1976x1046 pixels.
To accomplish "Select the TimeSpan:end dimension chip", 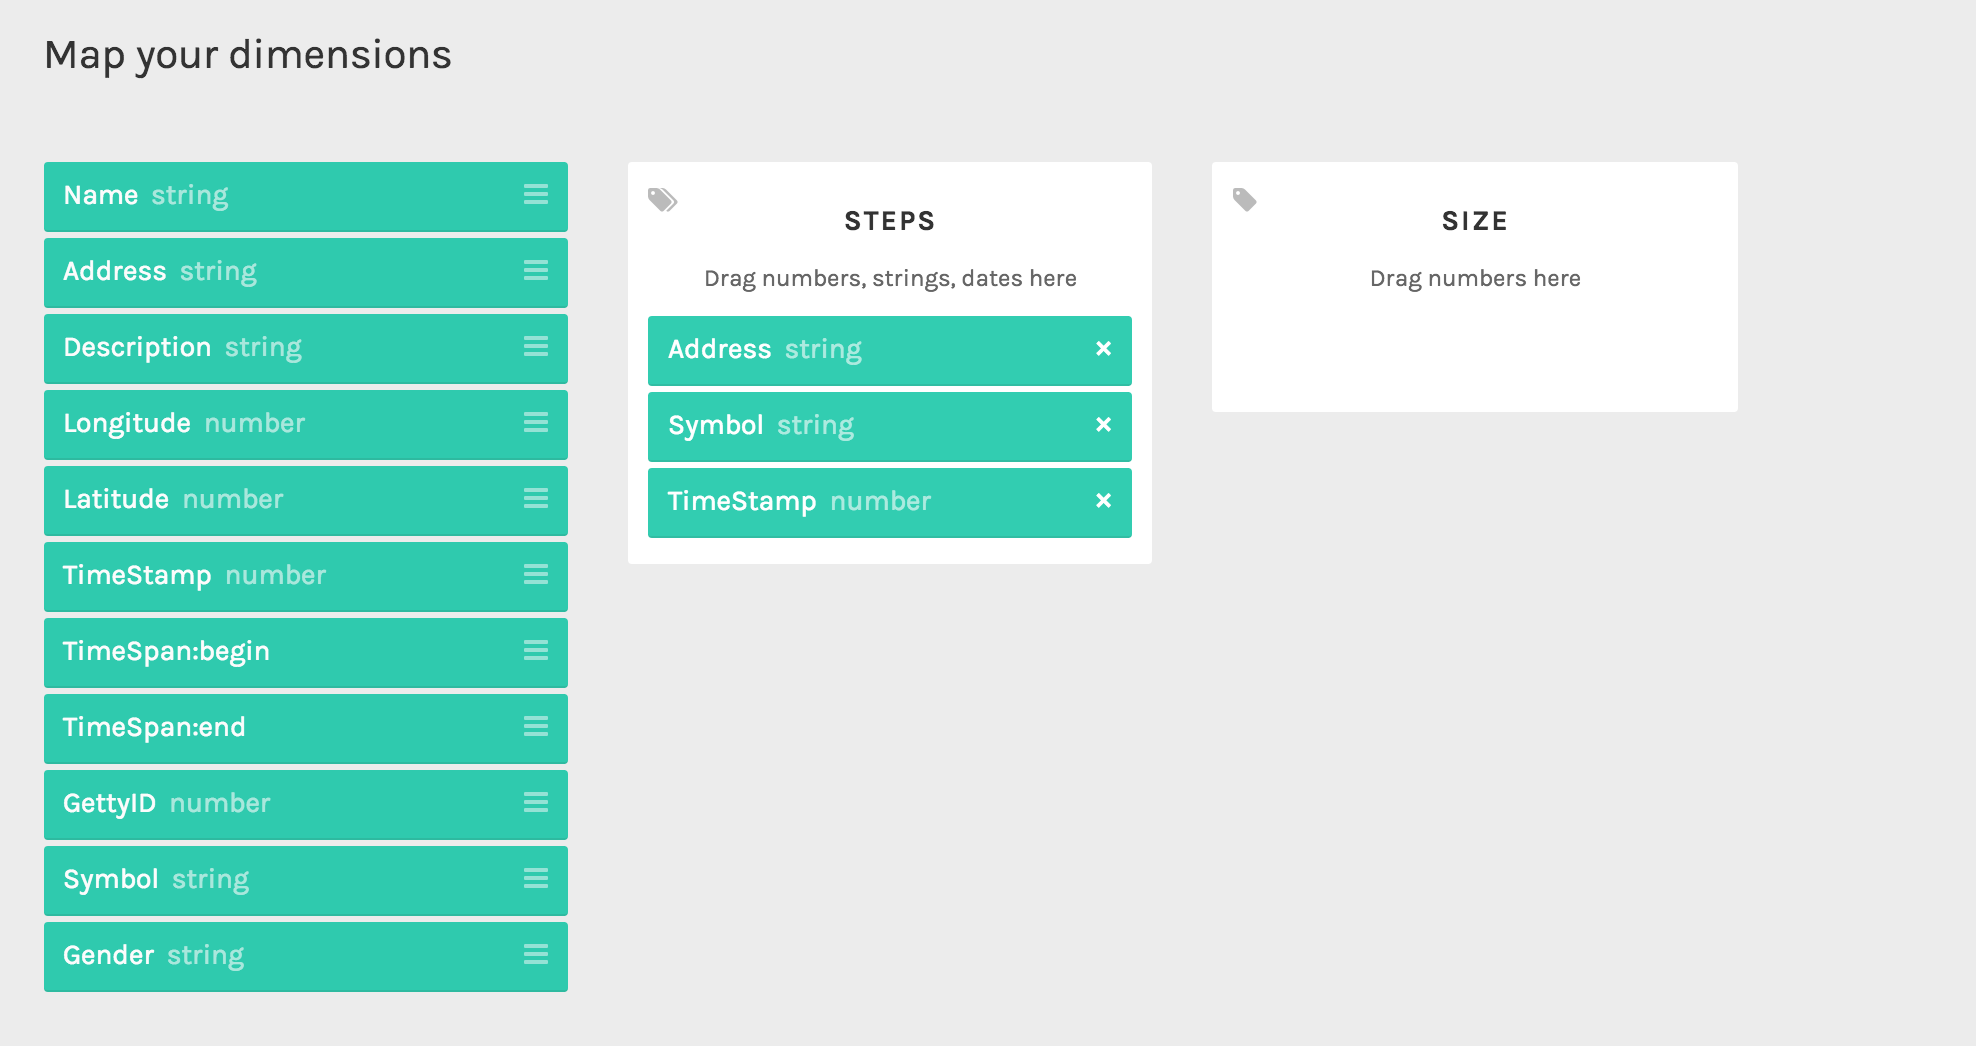I will click(306, 728).
